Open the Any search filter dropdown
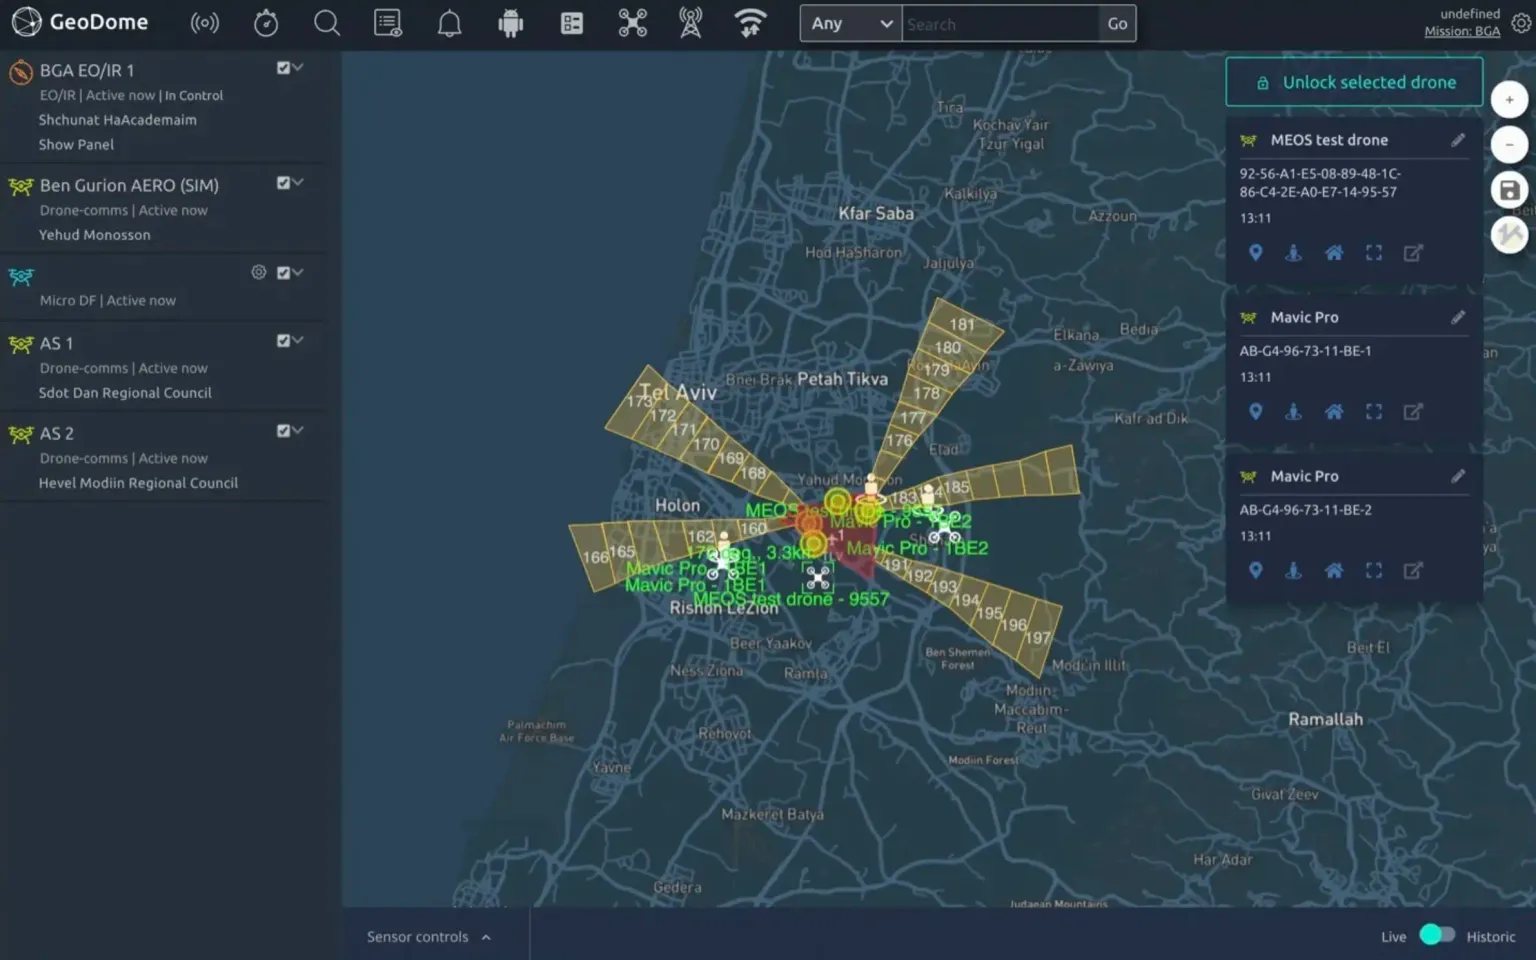This screenshot has width=1536, height=960. [851, 24]
